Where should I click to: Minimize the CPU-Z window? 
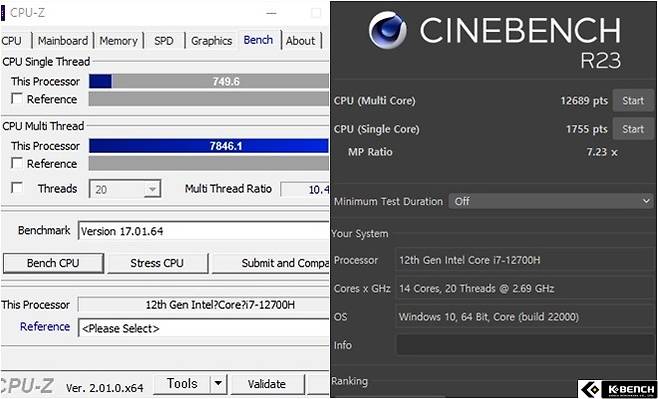[x=272, y=13]
